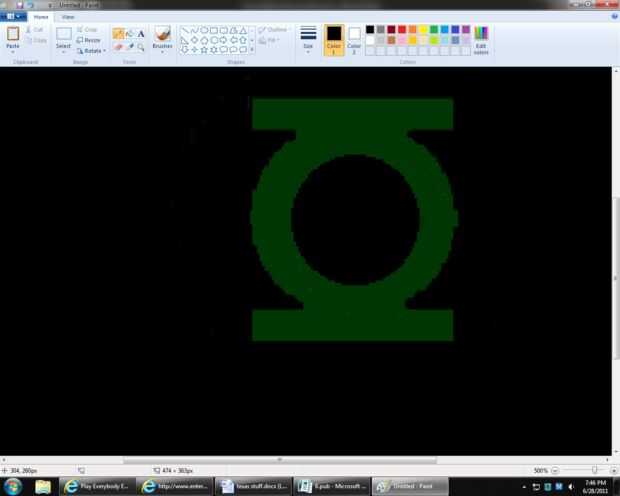
Task: Switch to the View ribbon tab
Action: pyautogui.click(x=68, y=17)
